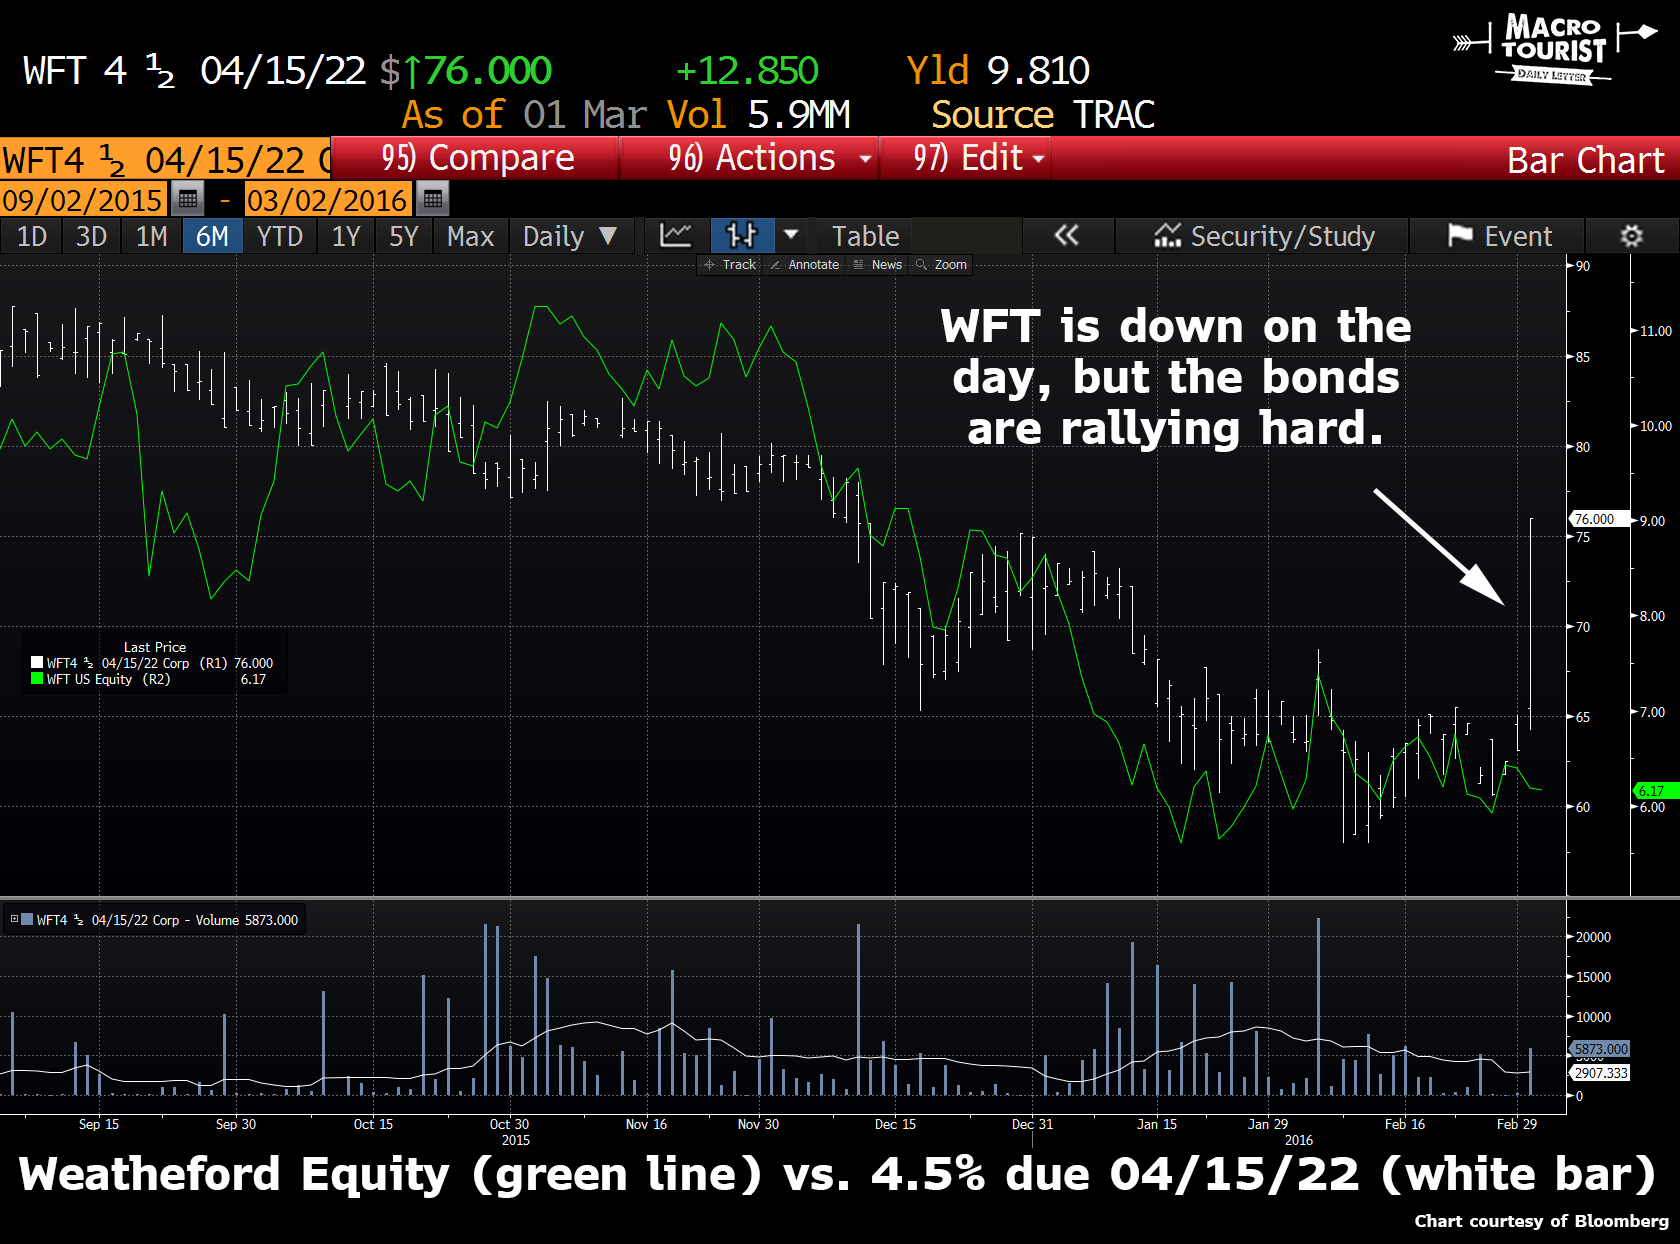The image size is (1680, 1244).
Task: Switch to the YTD range tab
Action: click(279, 236)
